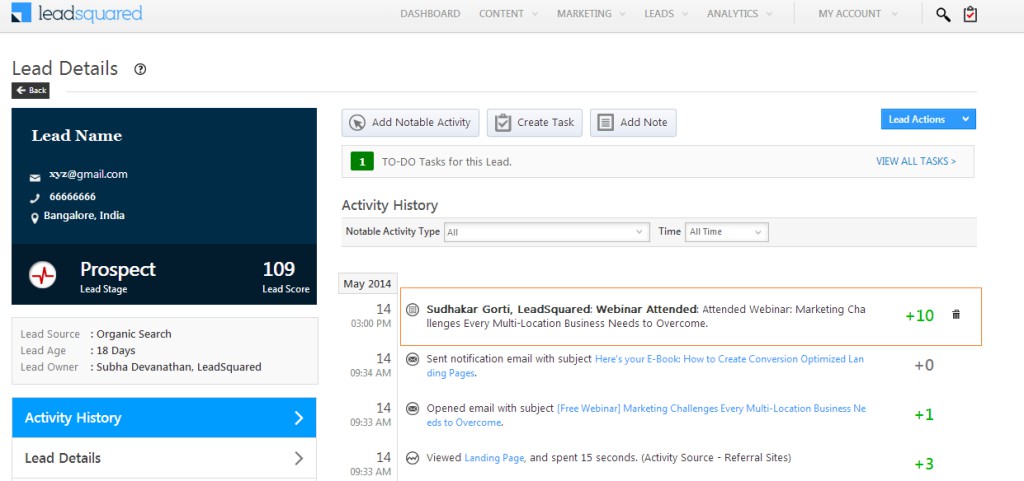Screen dimensions: 1024x481
Task: Click the sent notification email envelope icon
Action: (x=412, y=359)
